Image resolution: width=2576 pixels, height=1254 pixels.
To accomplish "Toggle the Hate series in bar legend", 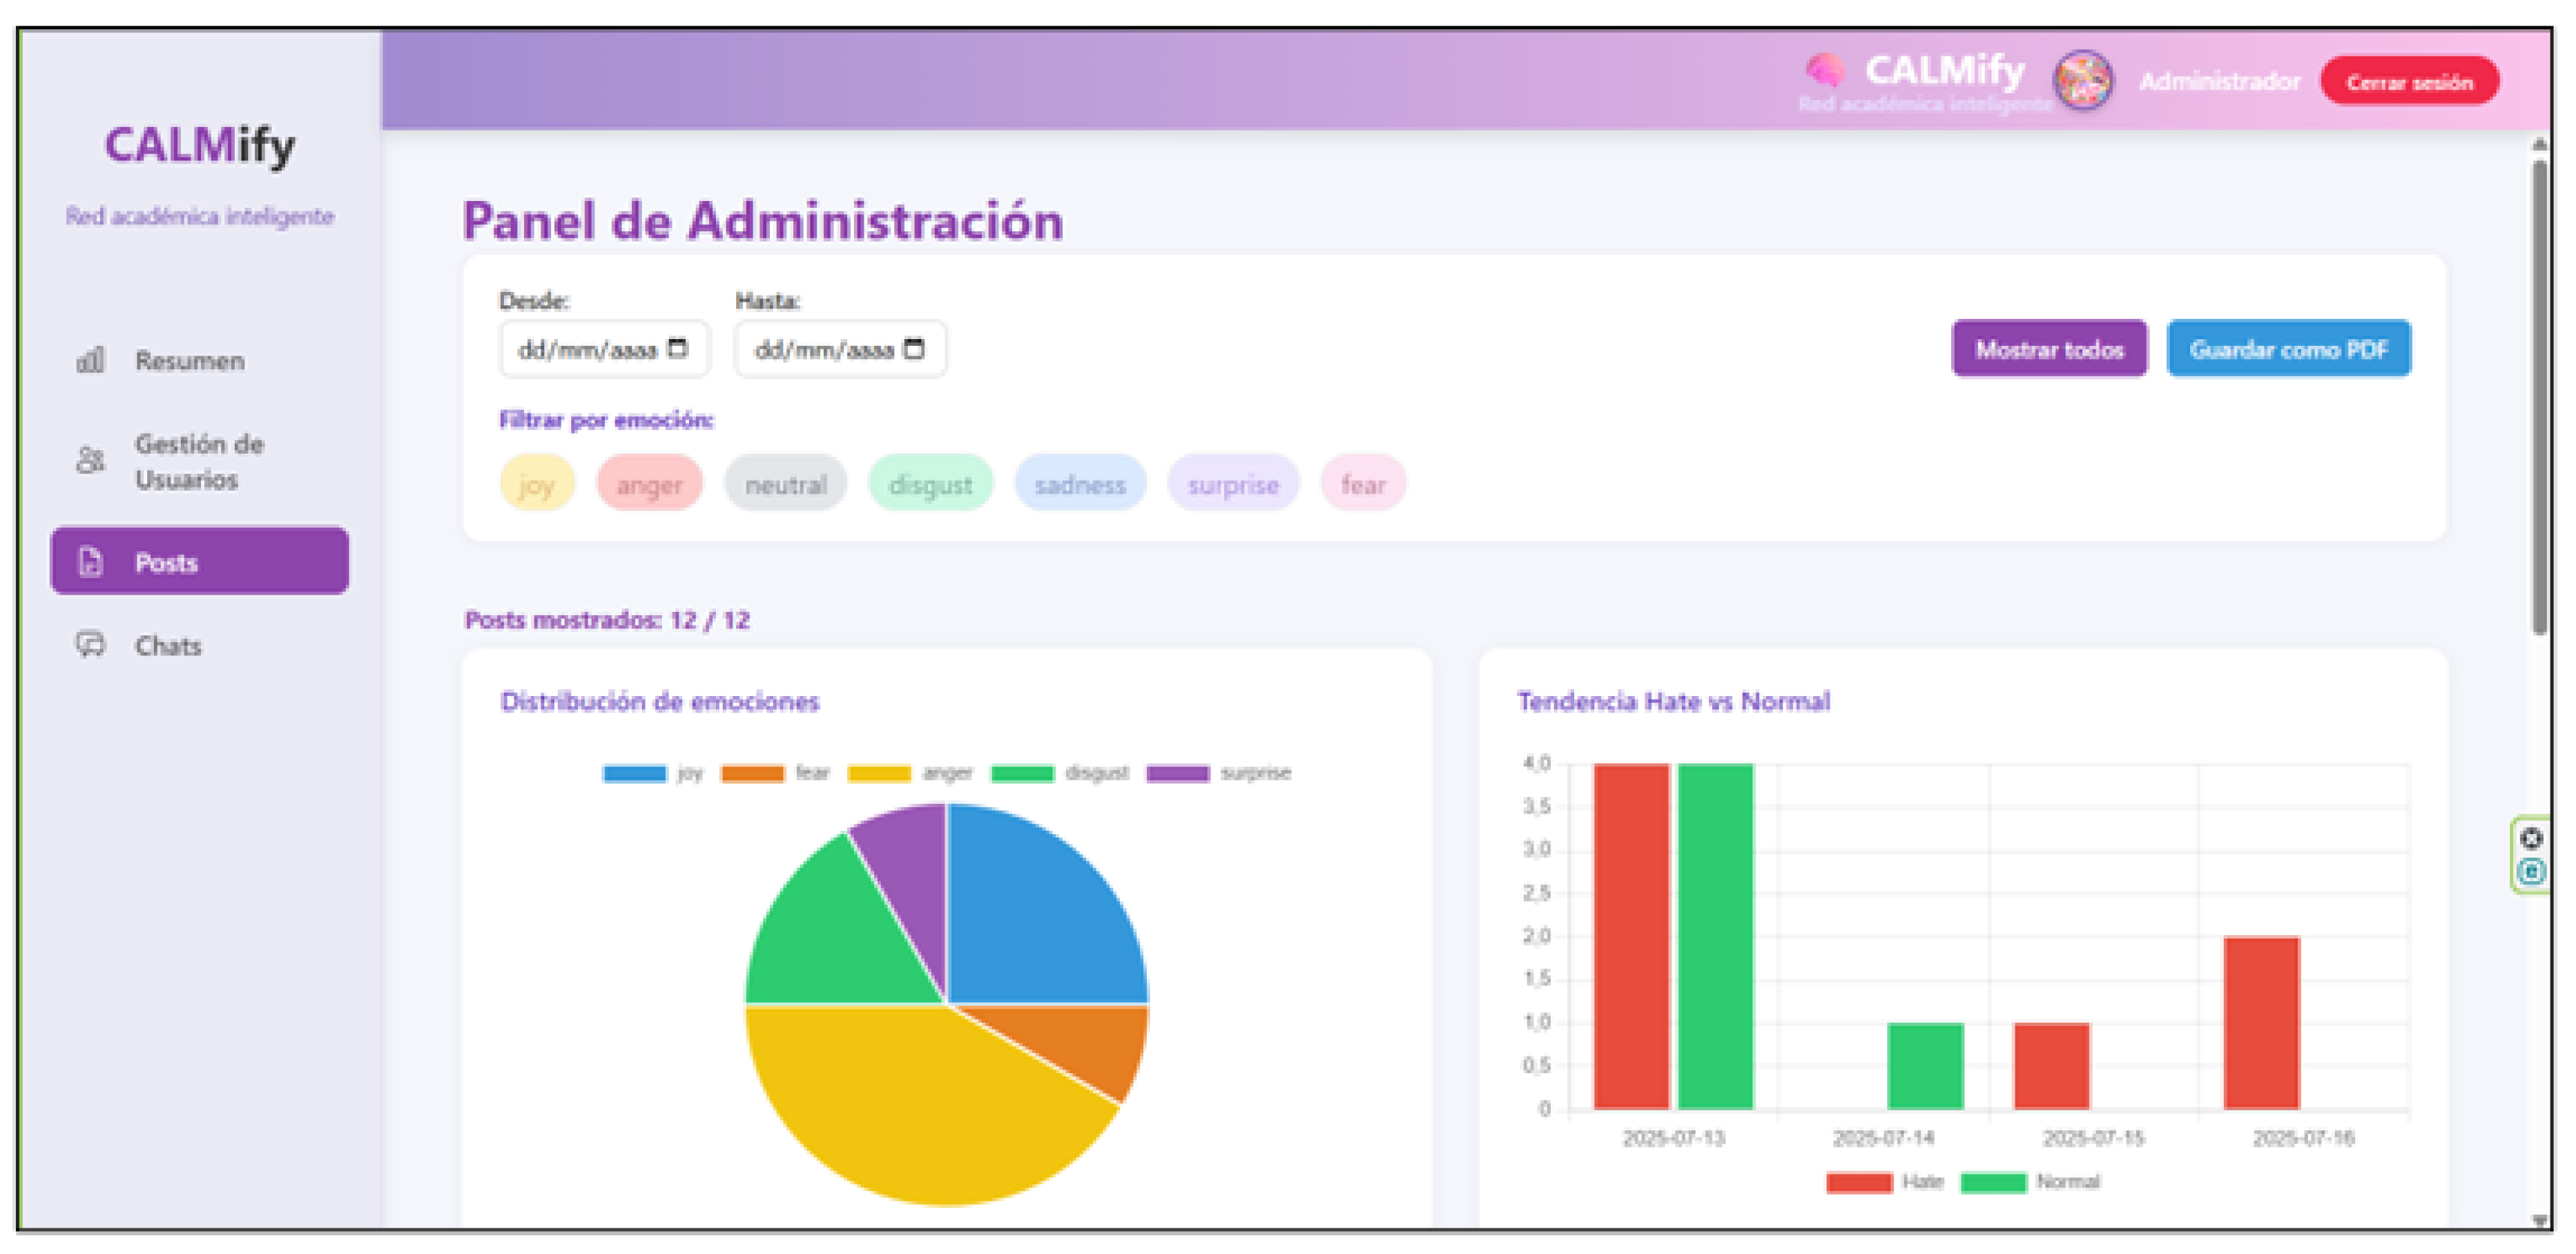I will click(x=1884, y=1182).
